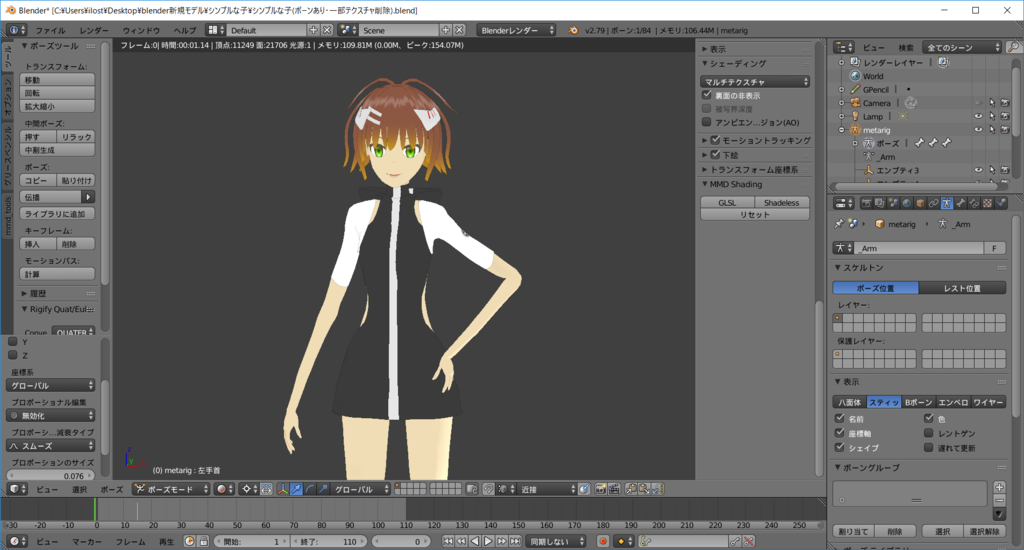Open the Blenderレンダー engine dropdown

coord(517,30)
